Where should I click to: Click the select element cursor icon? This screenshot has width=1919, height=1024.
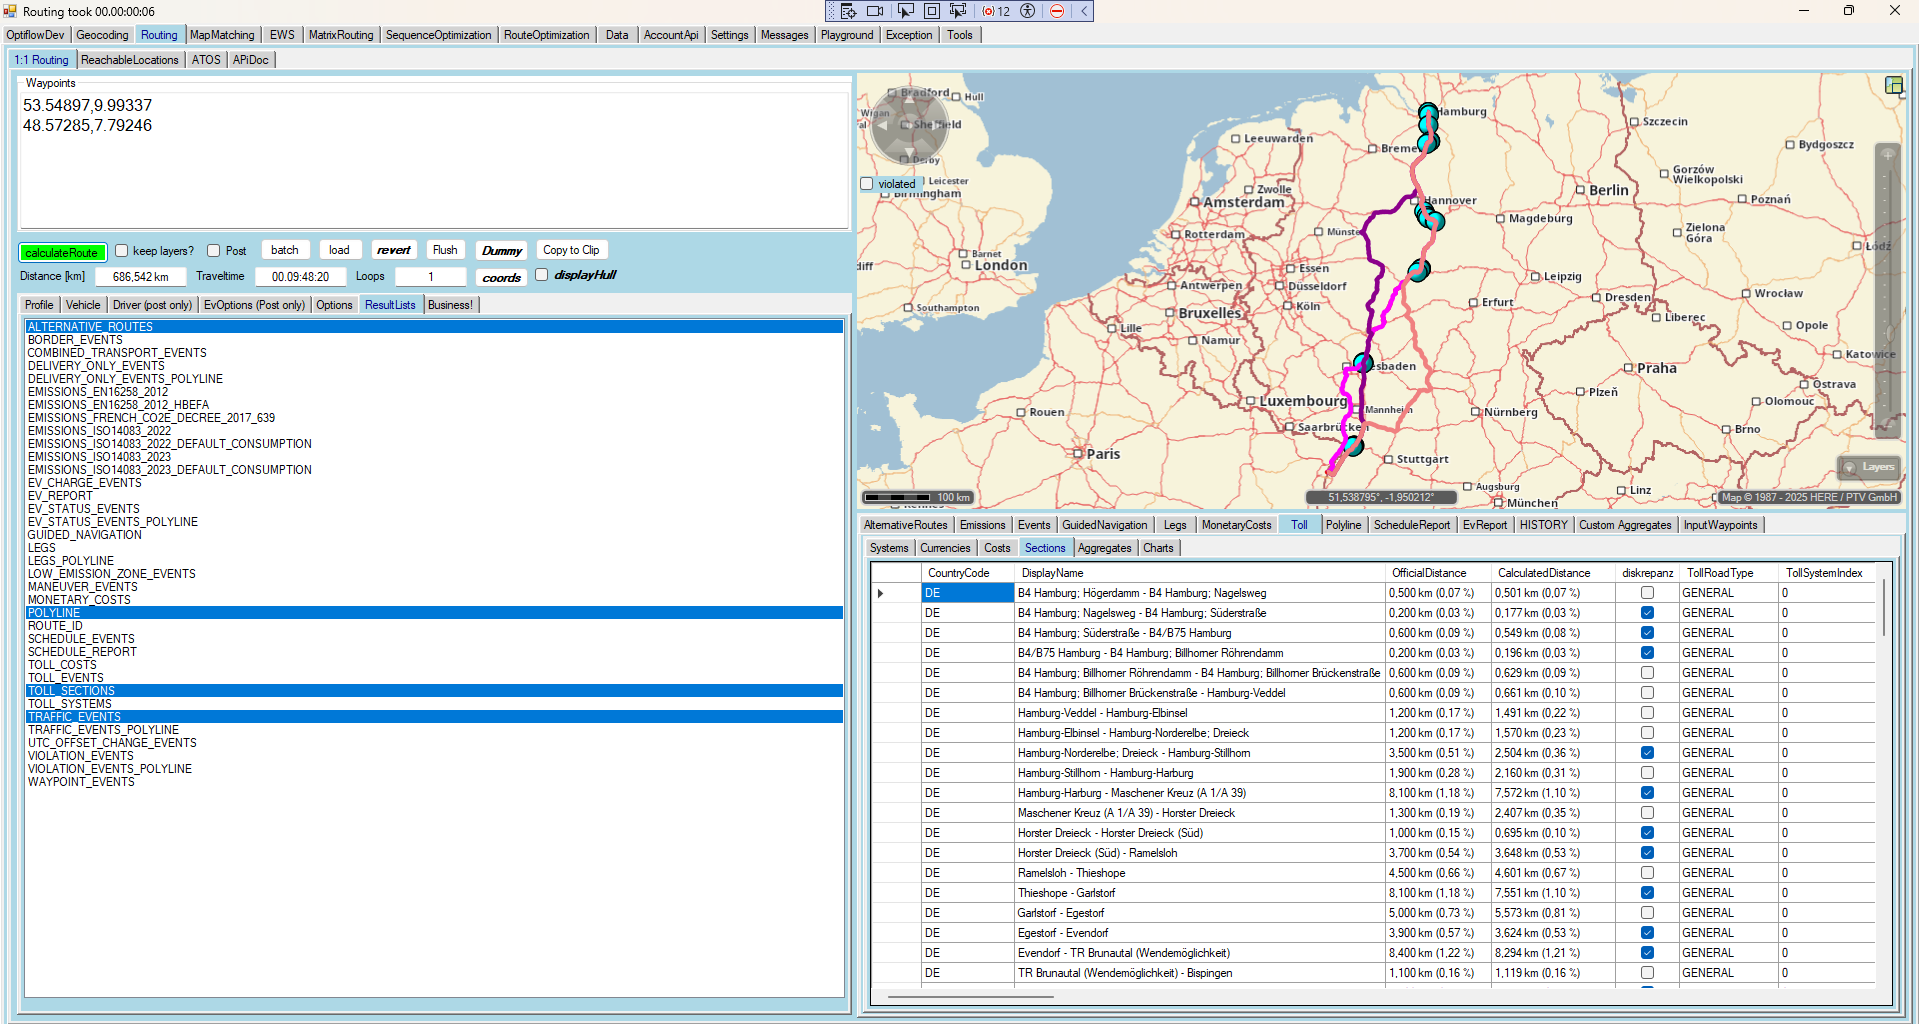[x=905, y=11]
